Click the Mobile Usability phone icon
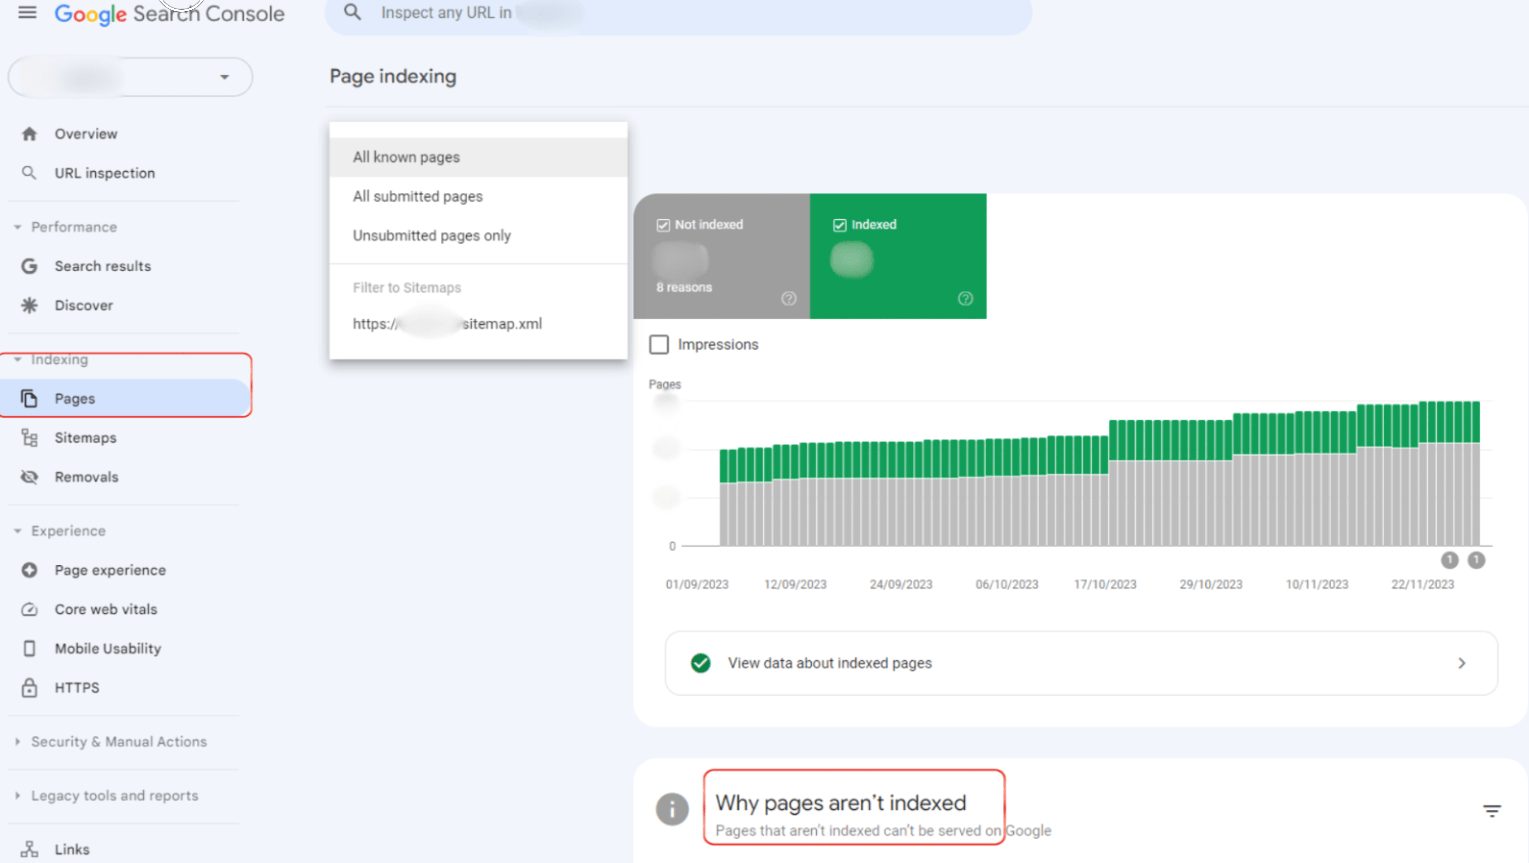The height and width of the screenshot is (863, 1529). pos(29,648)
